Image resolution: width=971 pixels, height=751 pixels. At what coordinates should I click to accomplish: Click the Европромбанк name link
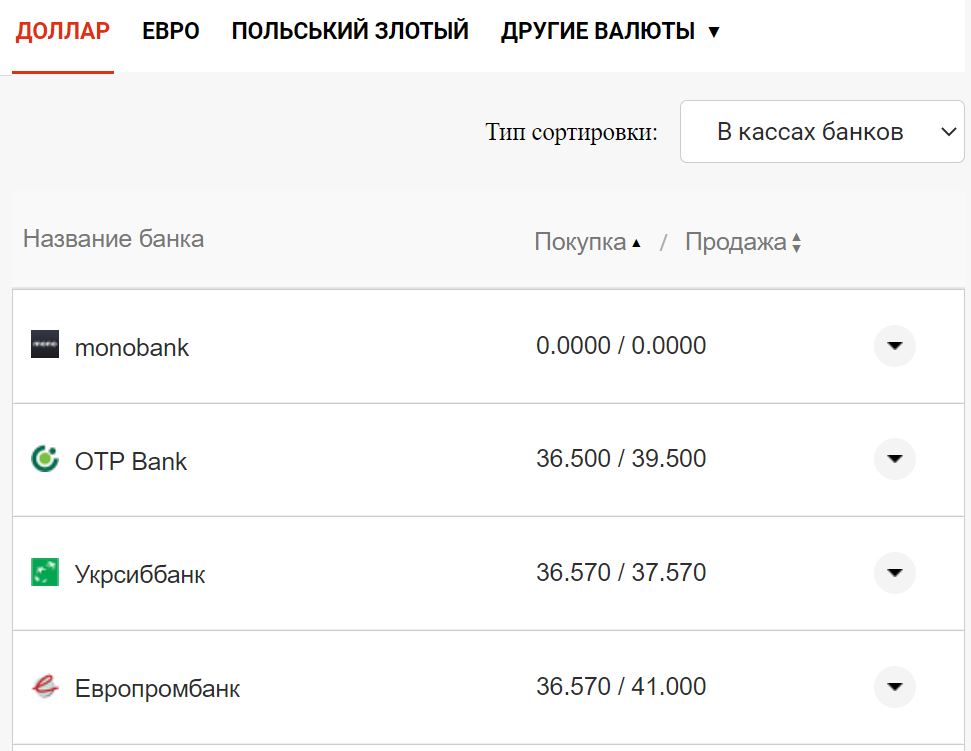155,688
